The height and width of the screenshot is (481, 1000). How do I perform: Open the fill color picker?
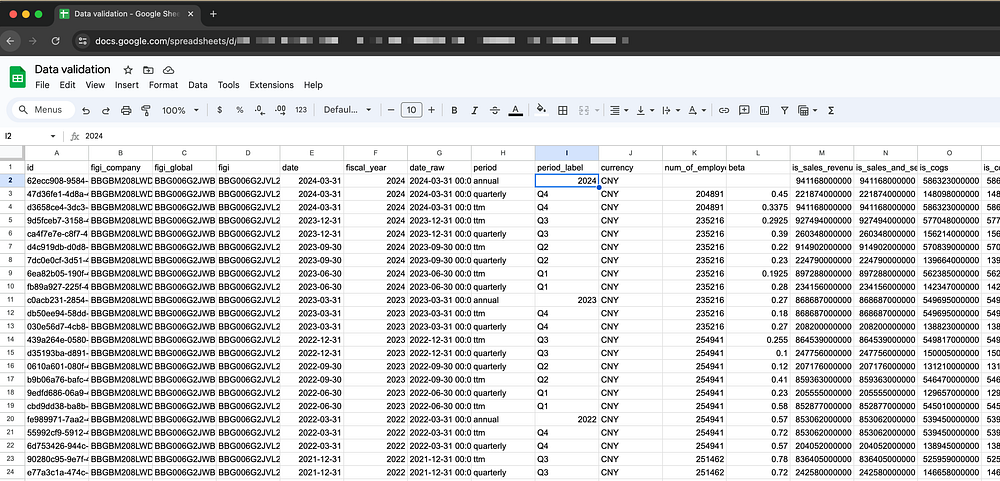[x=541, y=110]
